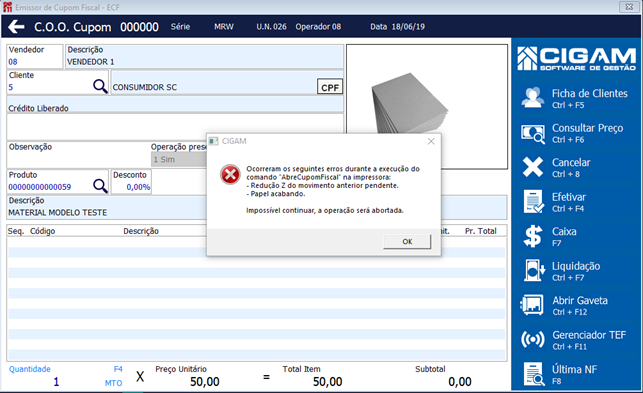Click Papel acabando error line
The height and width of the screenshot is (393, 643).
(x=276, y=194)
